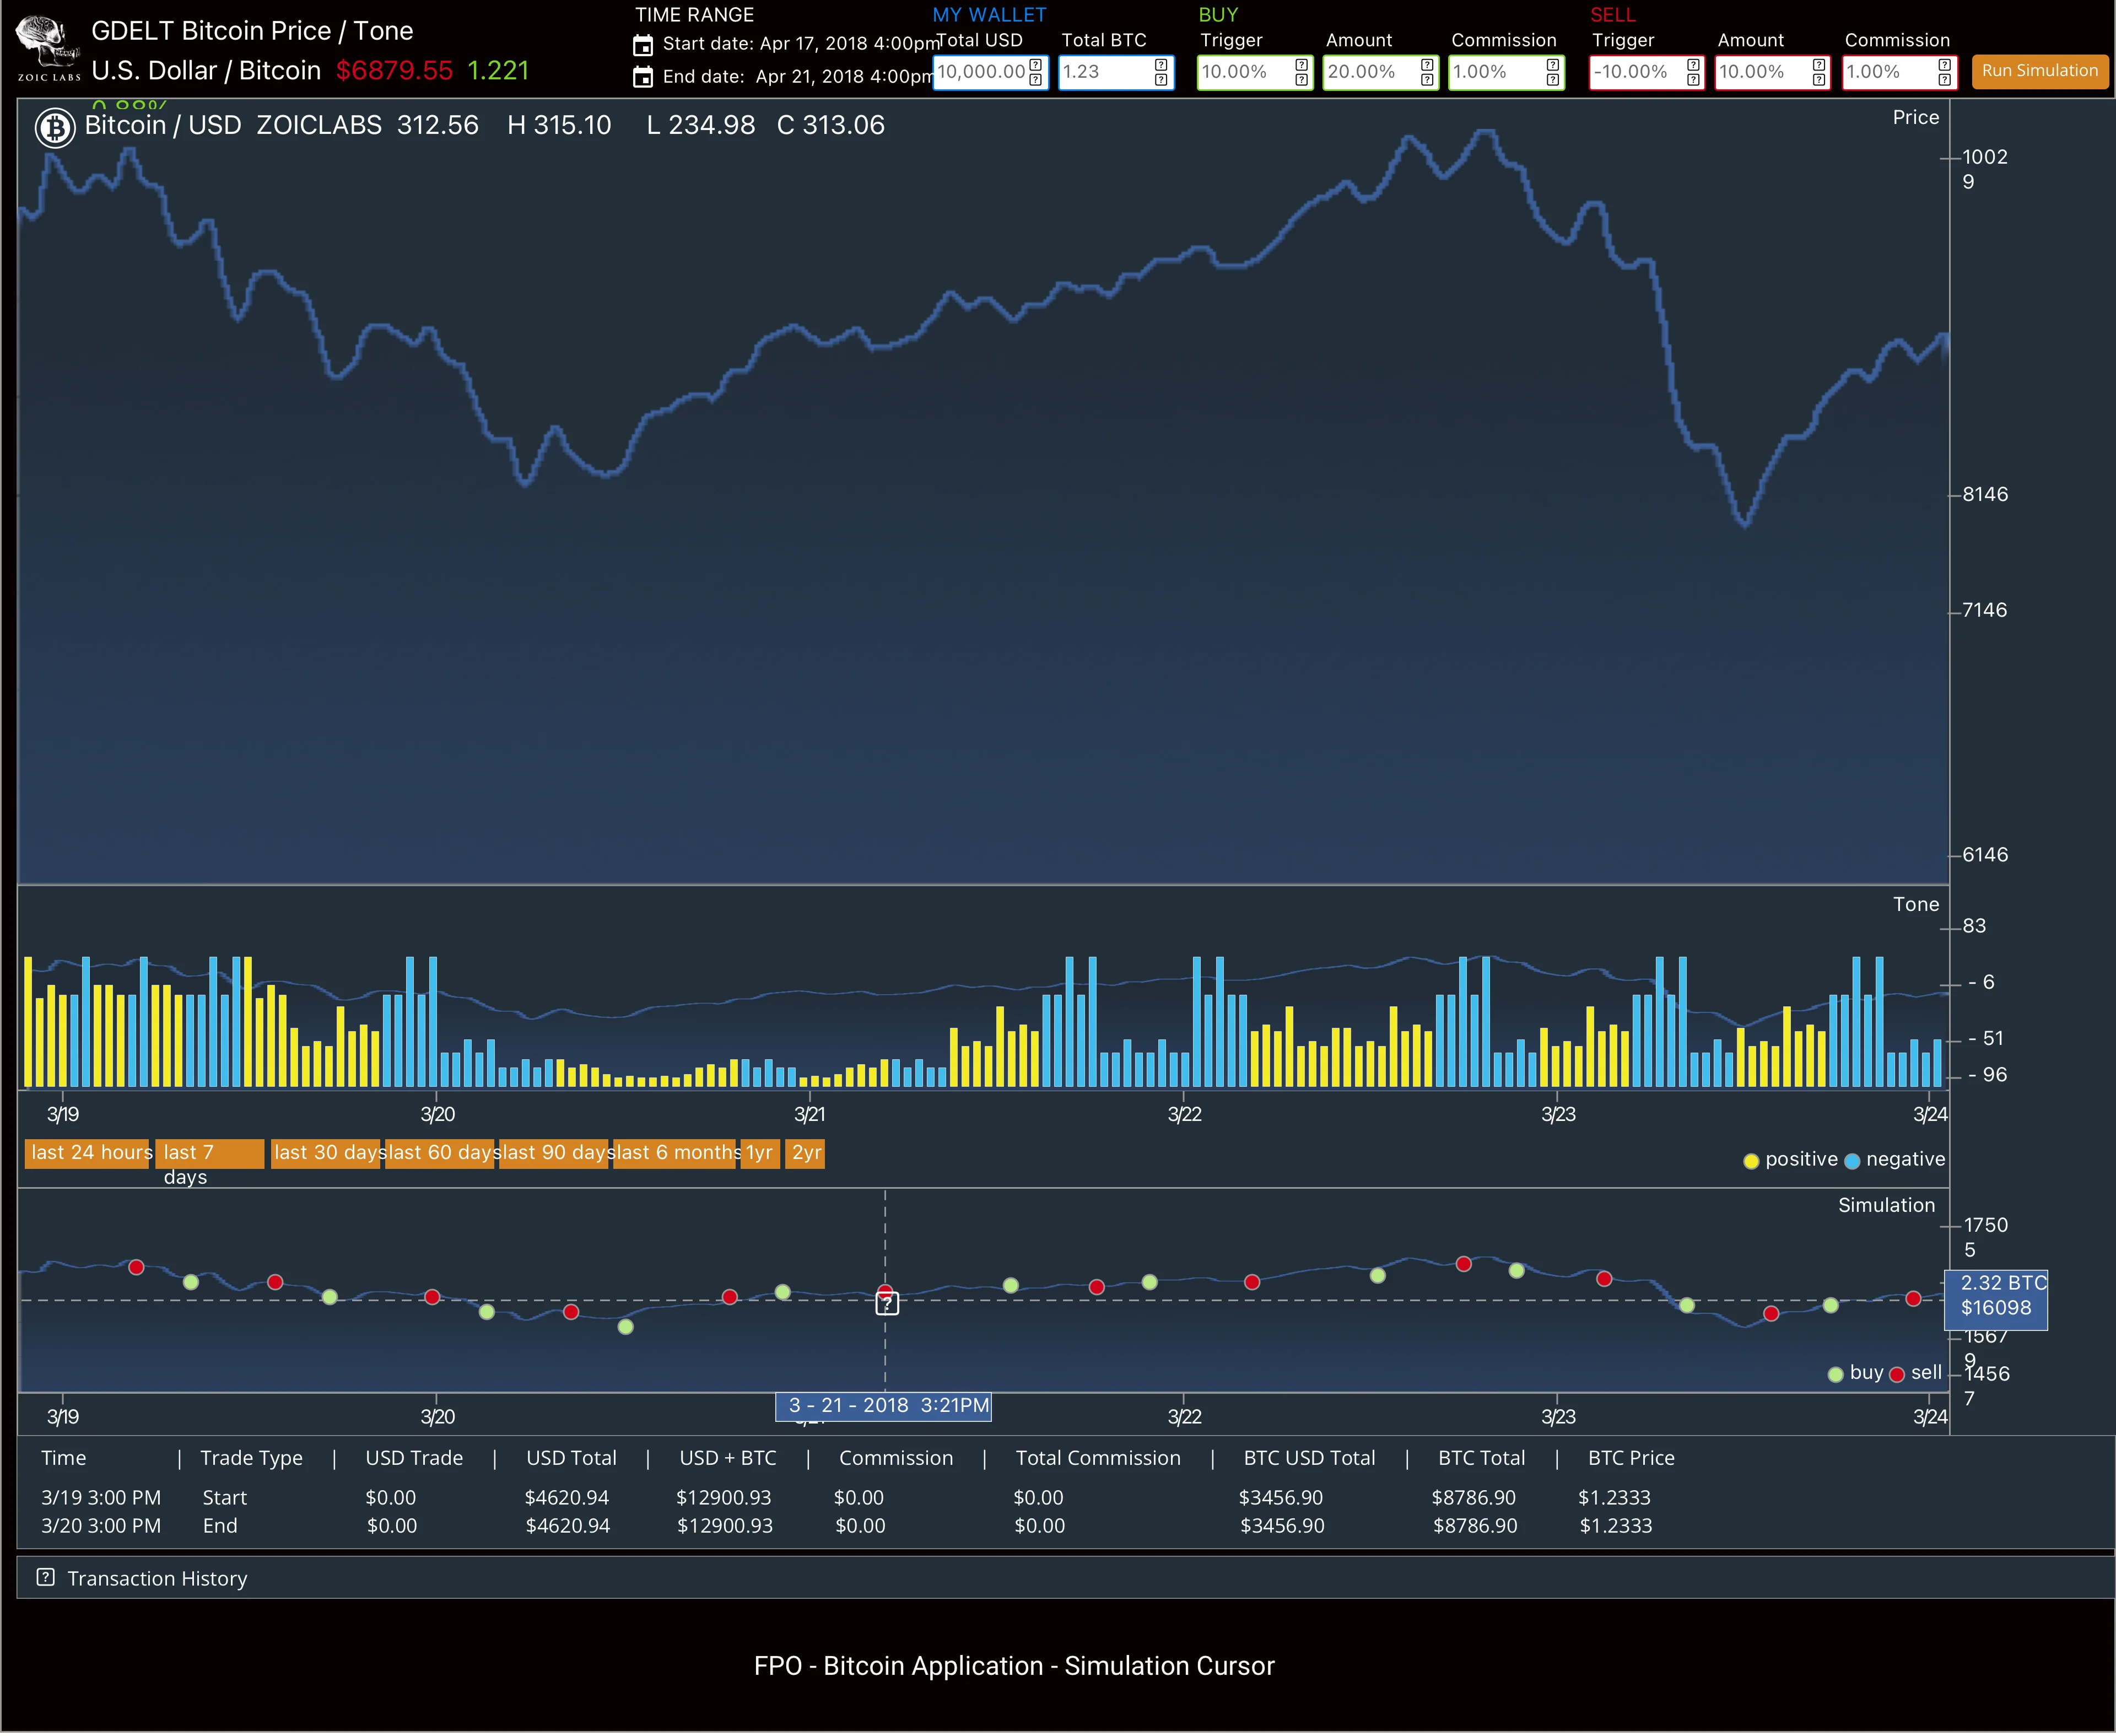Focus the Buy Trigger input field

[1255, 72]
